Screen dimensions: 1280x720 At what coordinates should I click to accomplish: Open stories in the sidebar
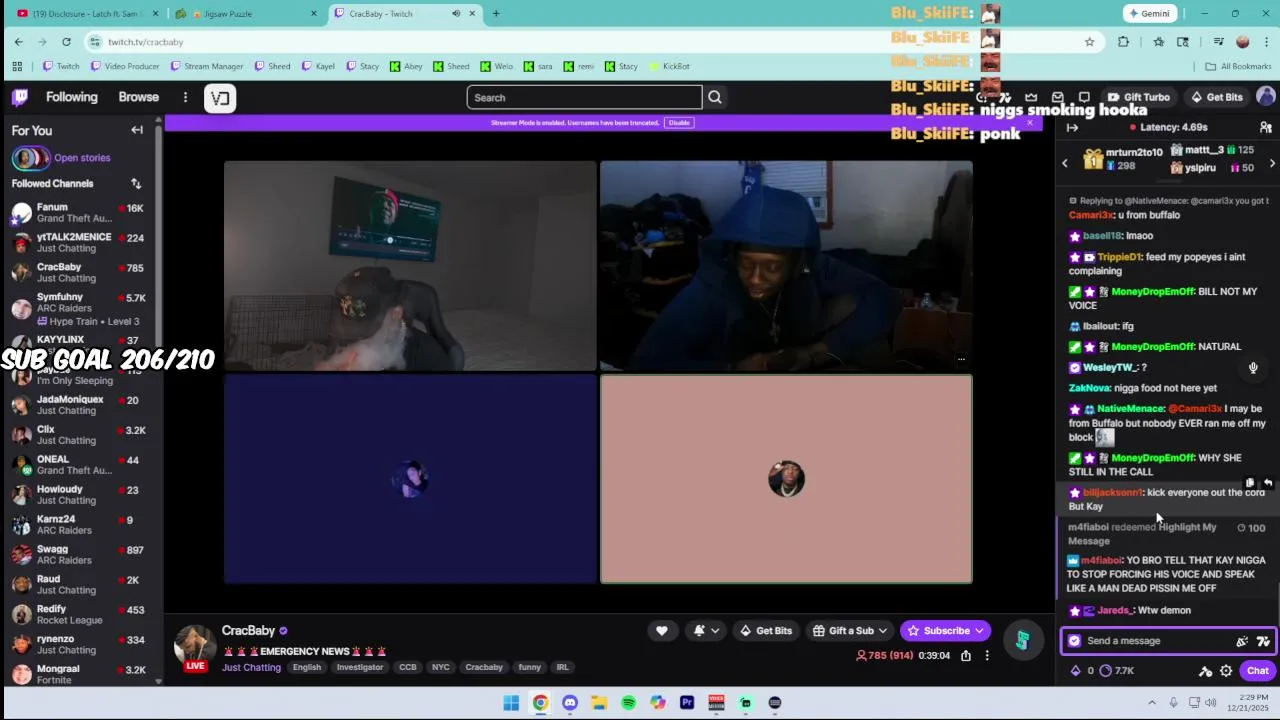click(x=61, y=158)
